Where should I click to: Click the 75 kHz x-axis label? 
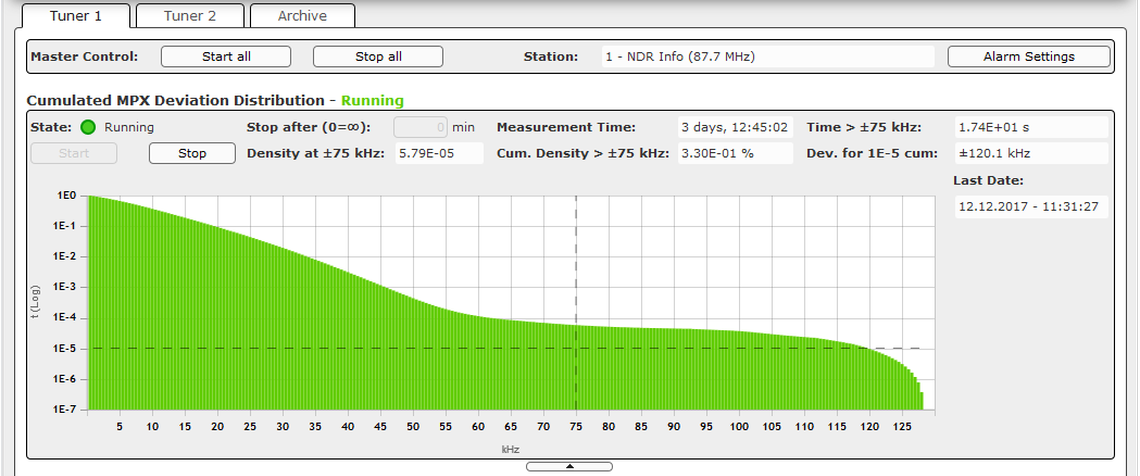pos(576,427)
